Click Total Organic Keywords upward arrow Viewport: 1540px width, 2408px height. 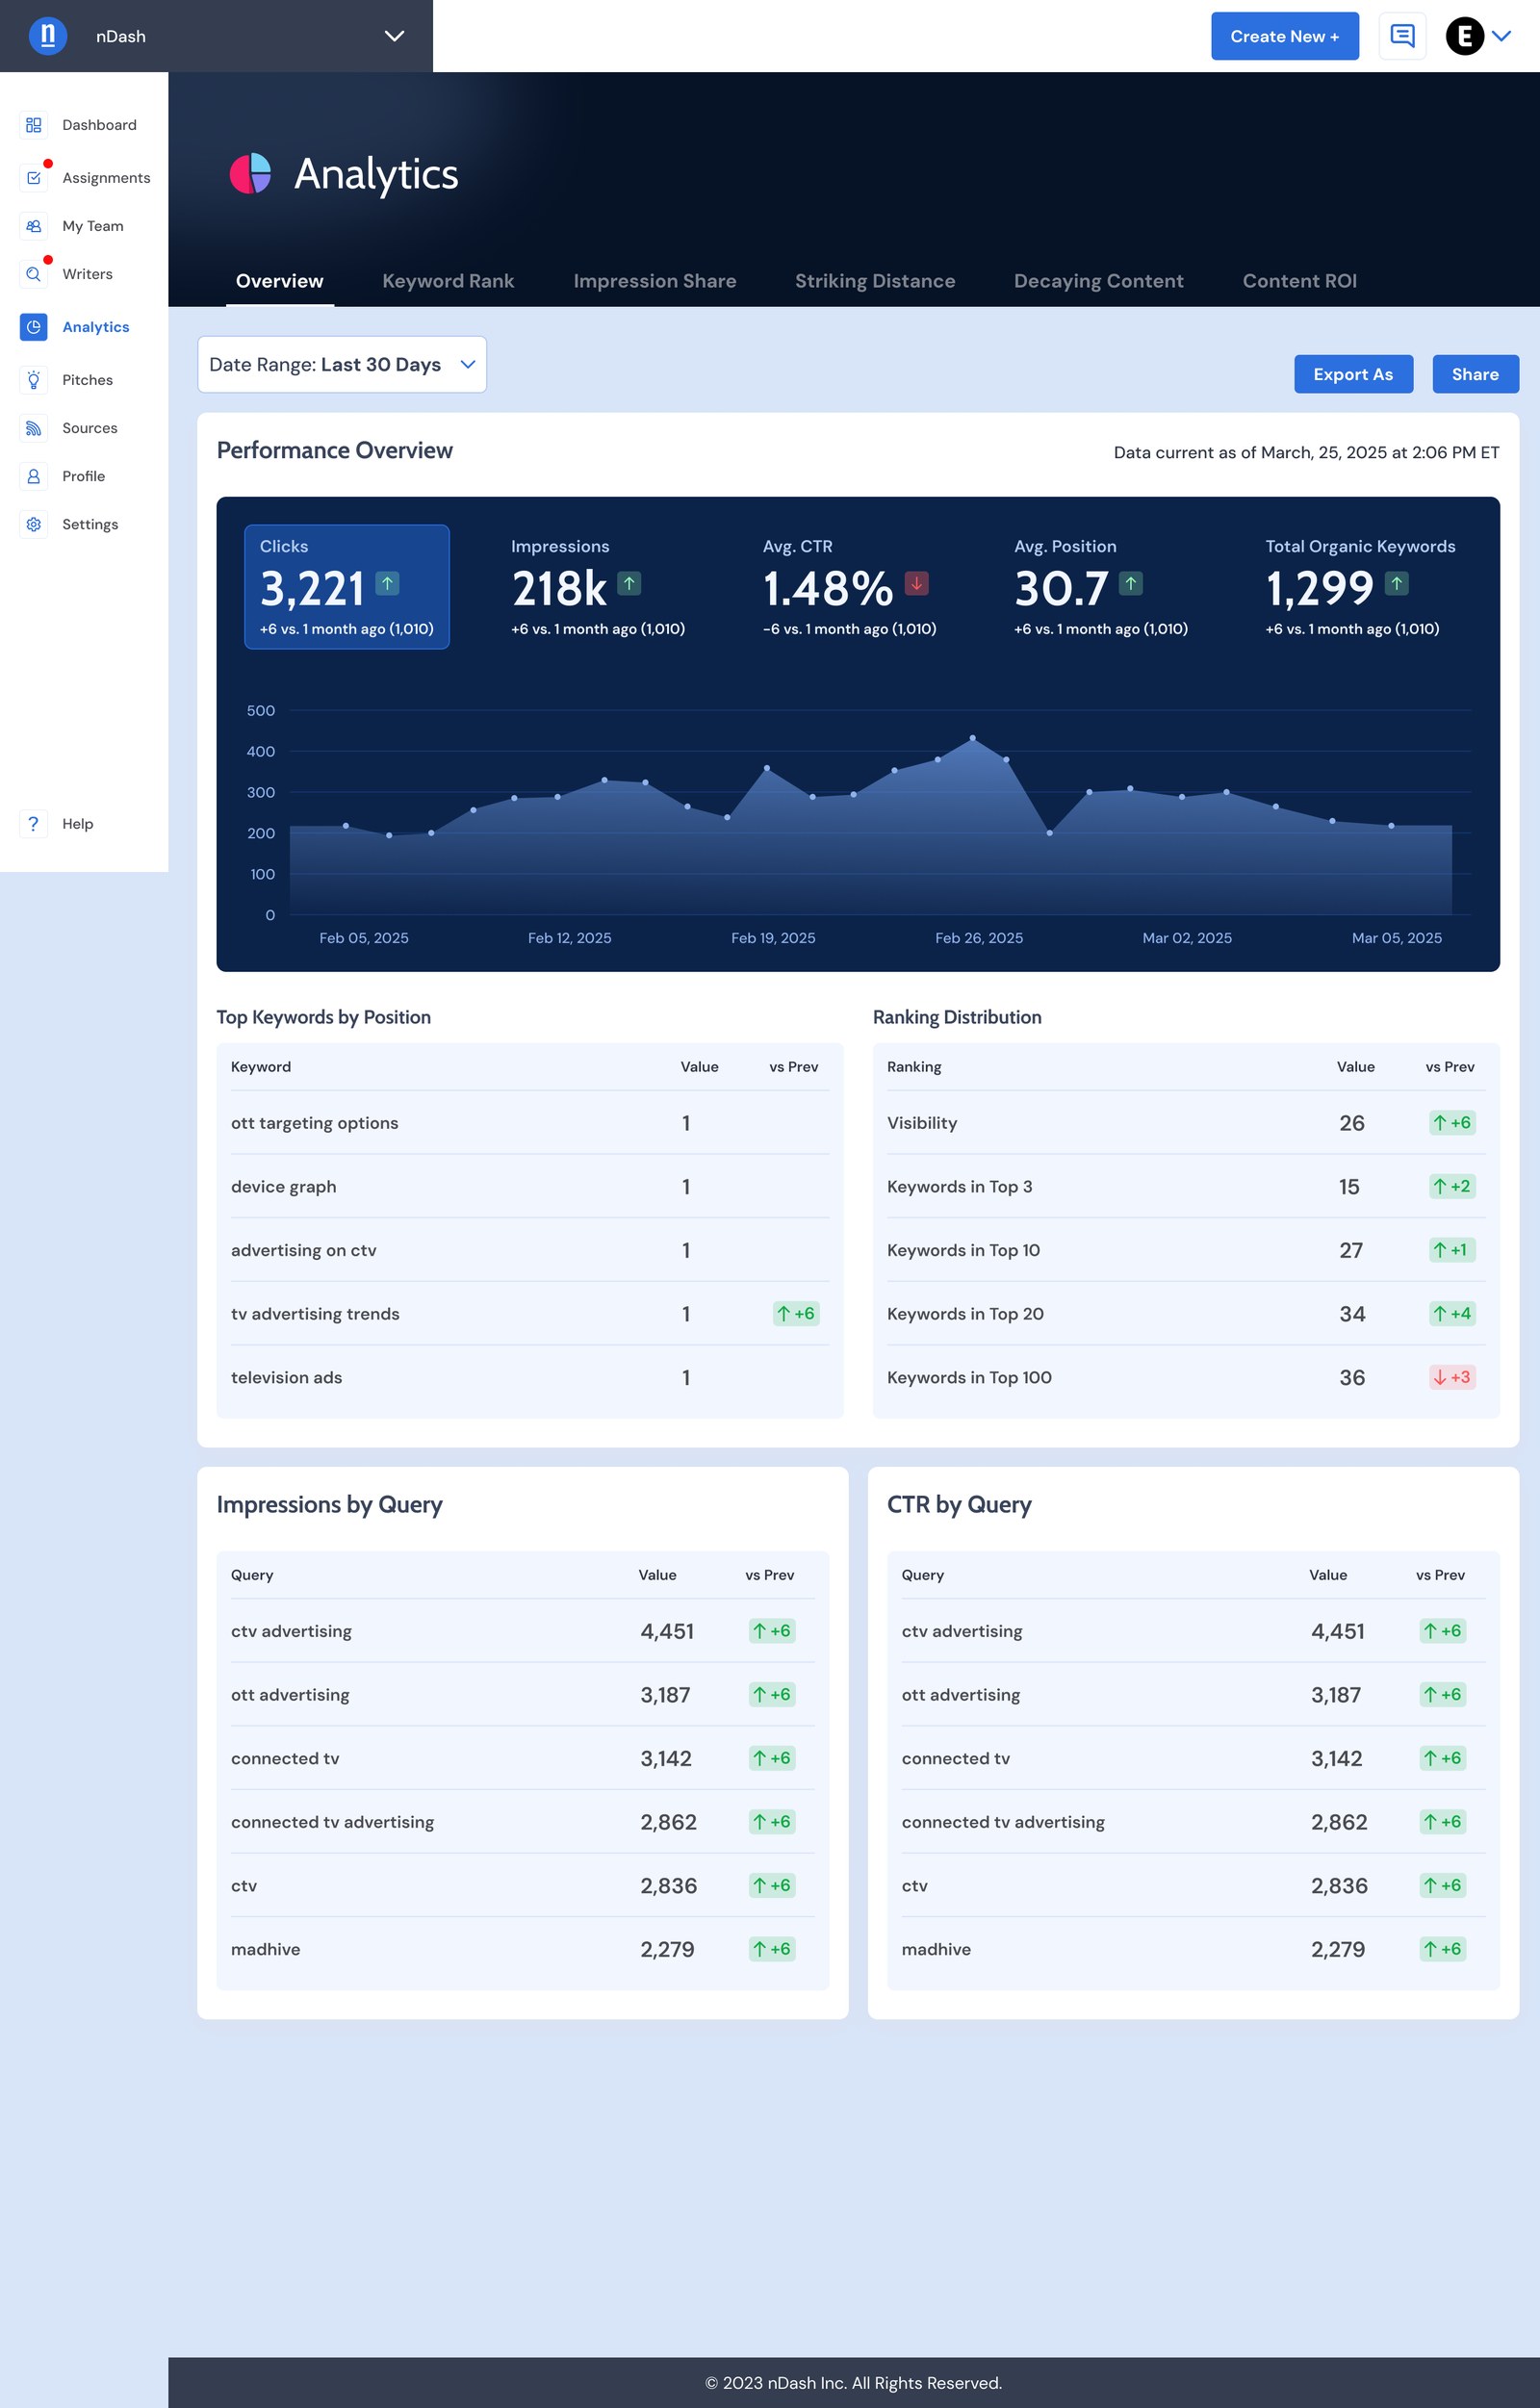pyautogui.click(x=1396, y=583)
